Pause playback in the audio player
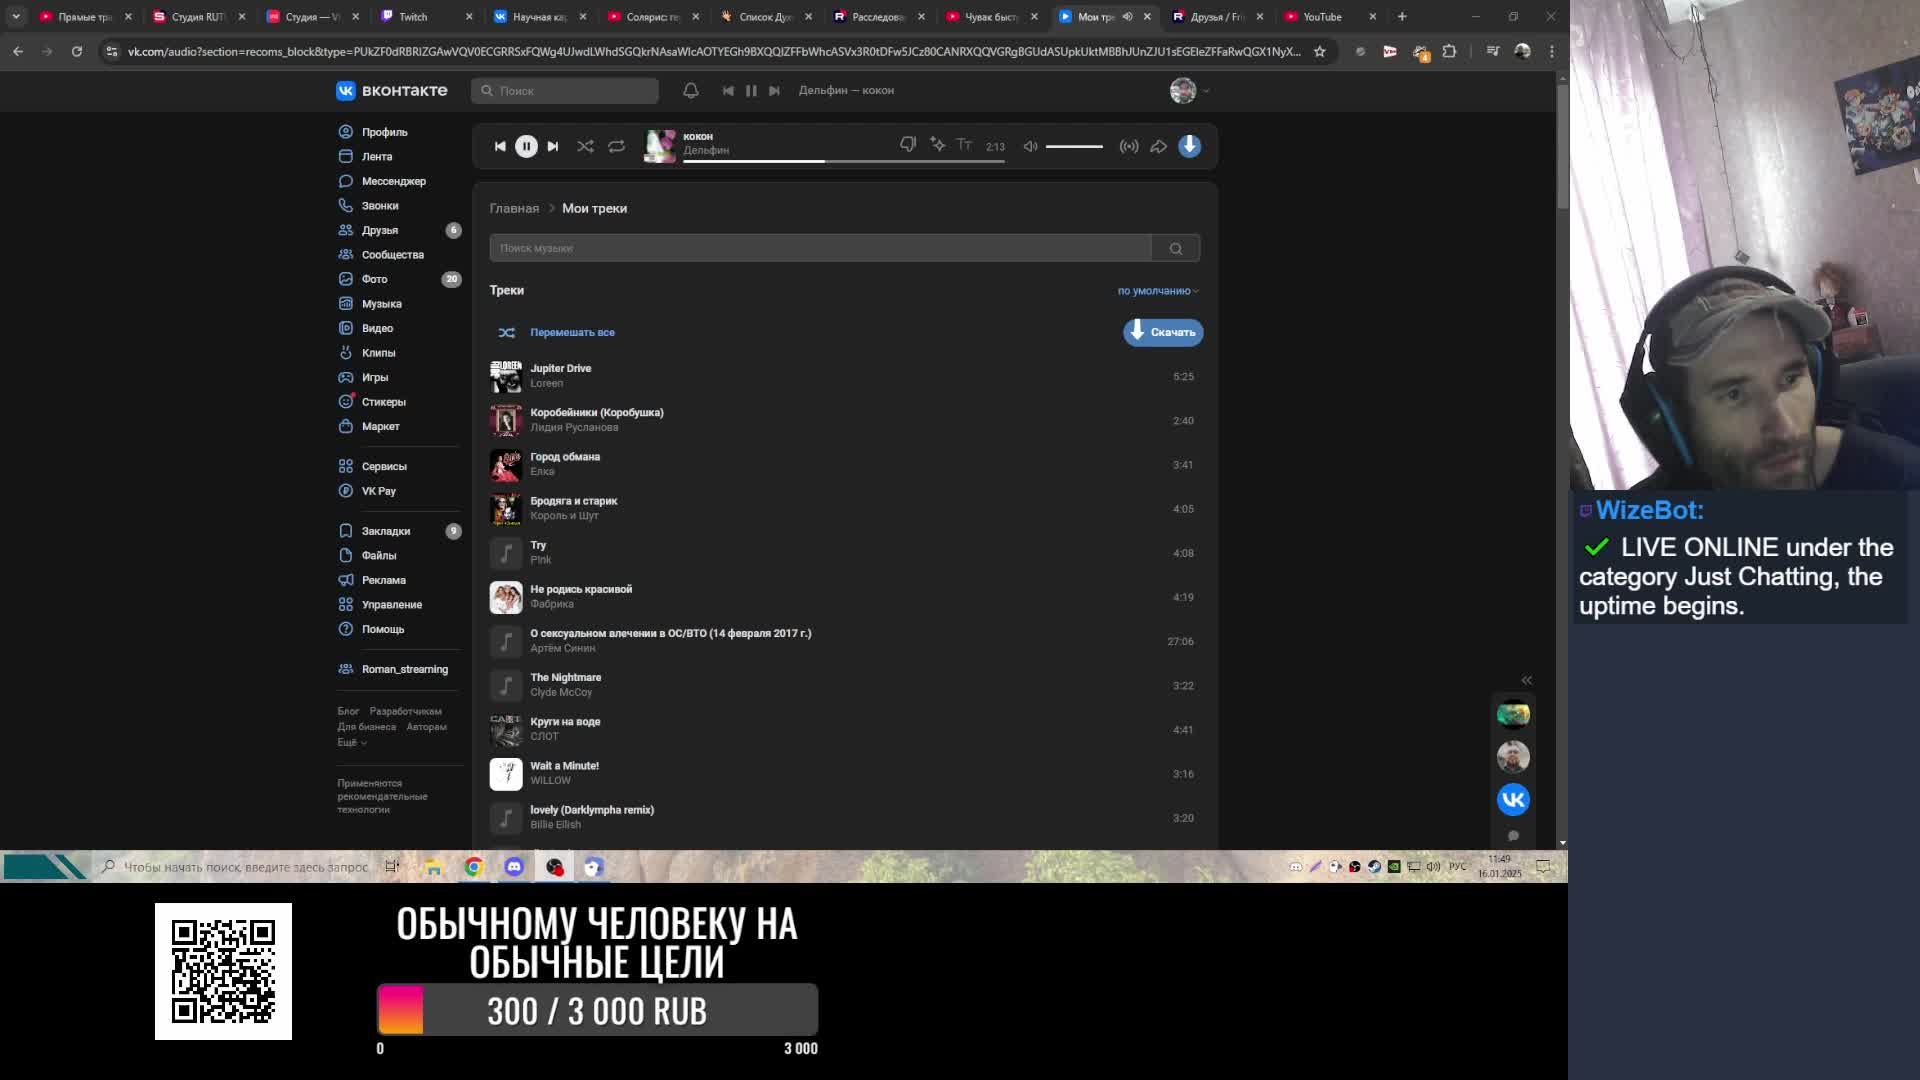Screen dimensions: 1920x1080 click(526, 146)
